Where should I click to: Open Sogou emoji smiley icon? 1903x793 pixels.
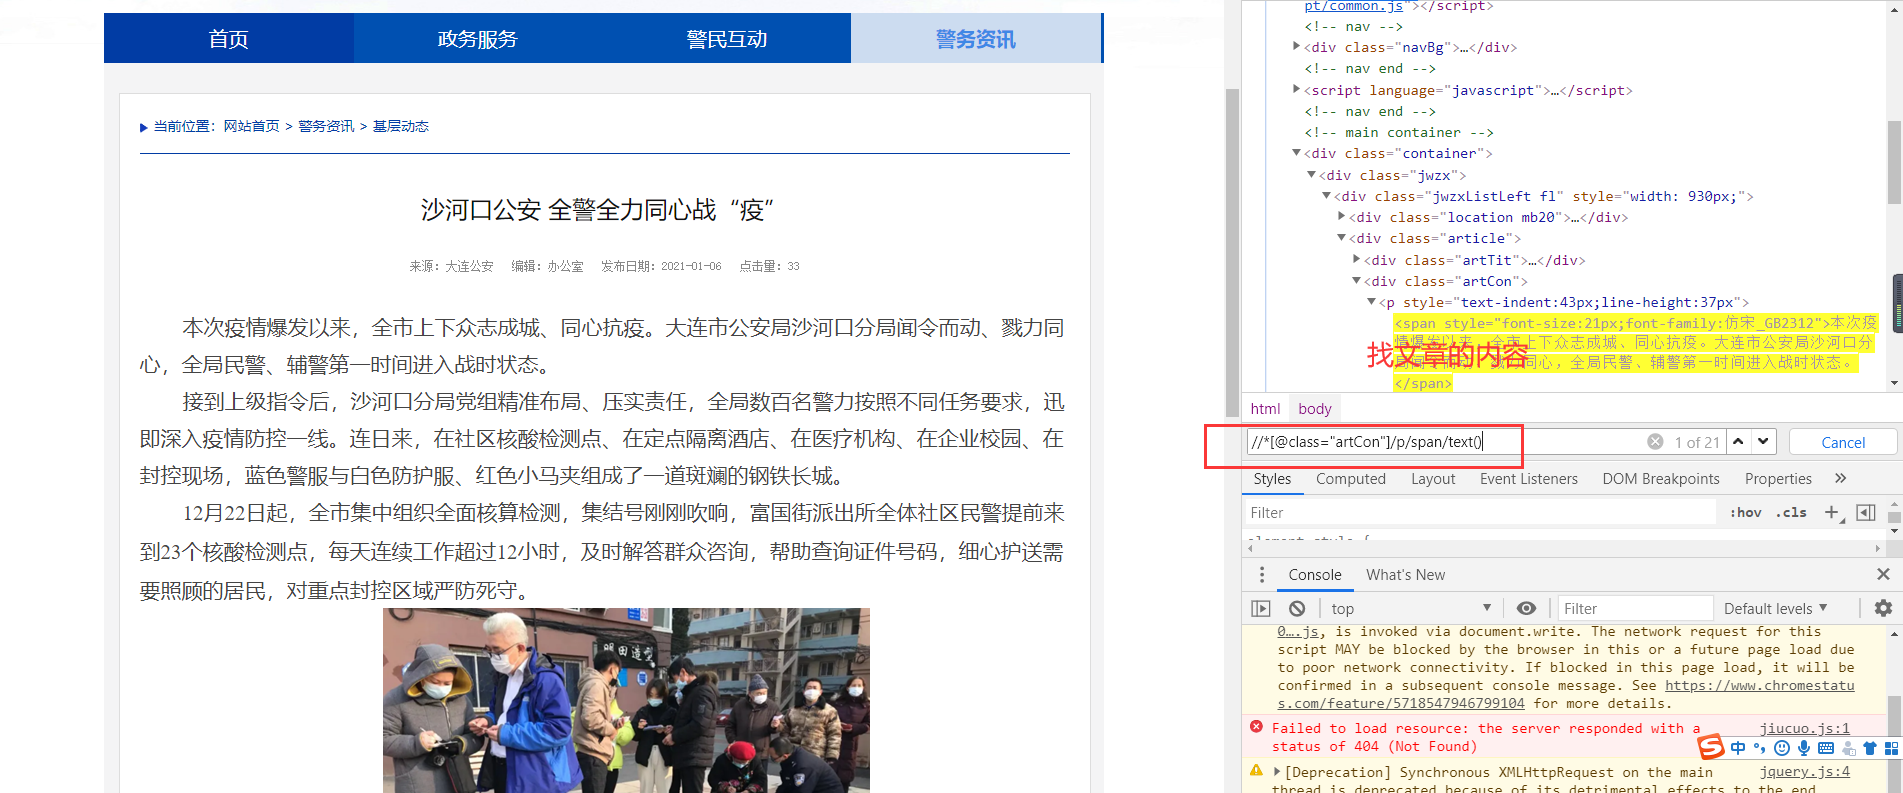click(x=1782, y=748)
